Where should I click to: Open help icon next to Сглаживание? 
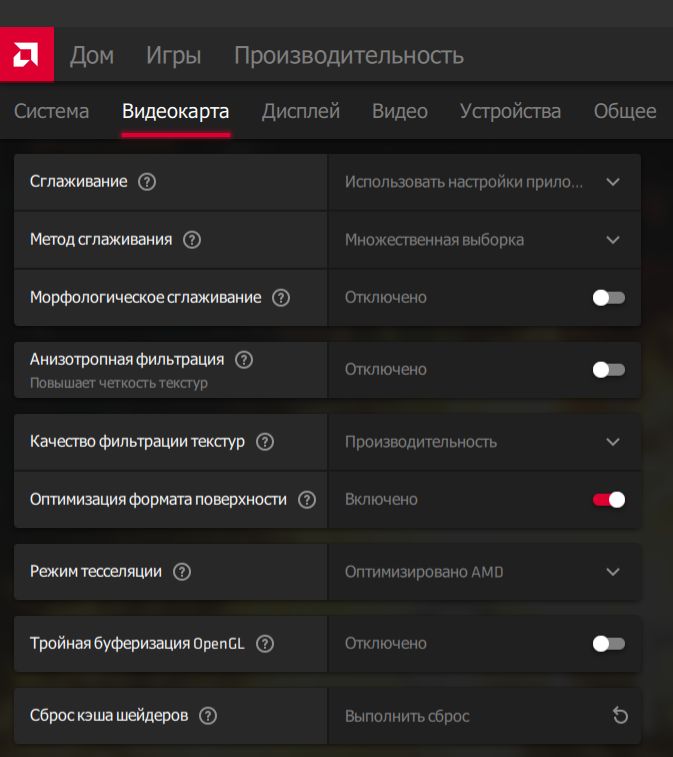click(x=148, y=182)
